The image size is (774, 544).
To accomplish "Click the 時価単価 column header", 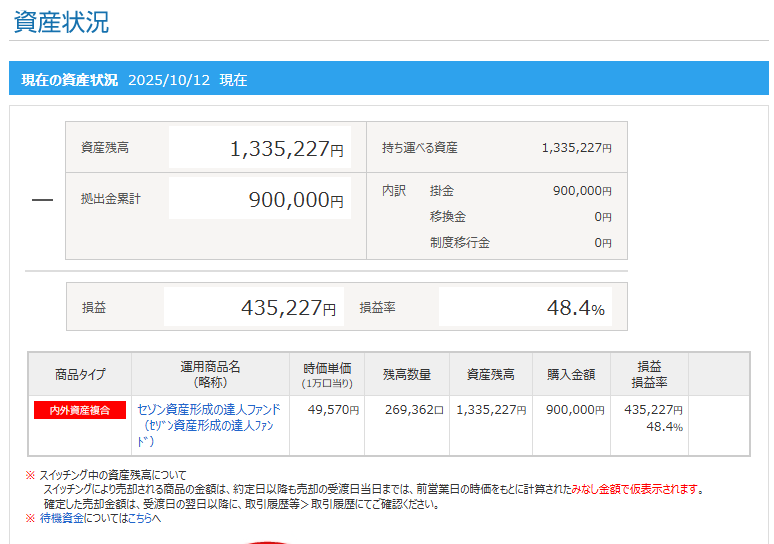I will [x=327, y=374].
